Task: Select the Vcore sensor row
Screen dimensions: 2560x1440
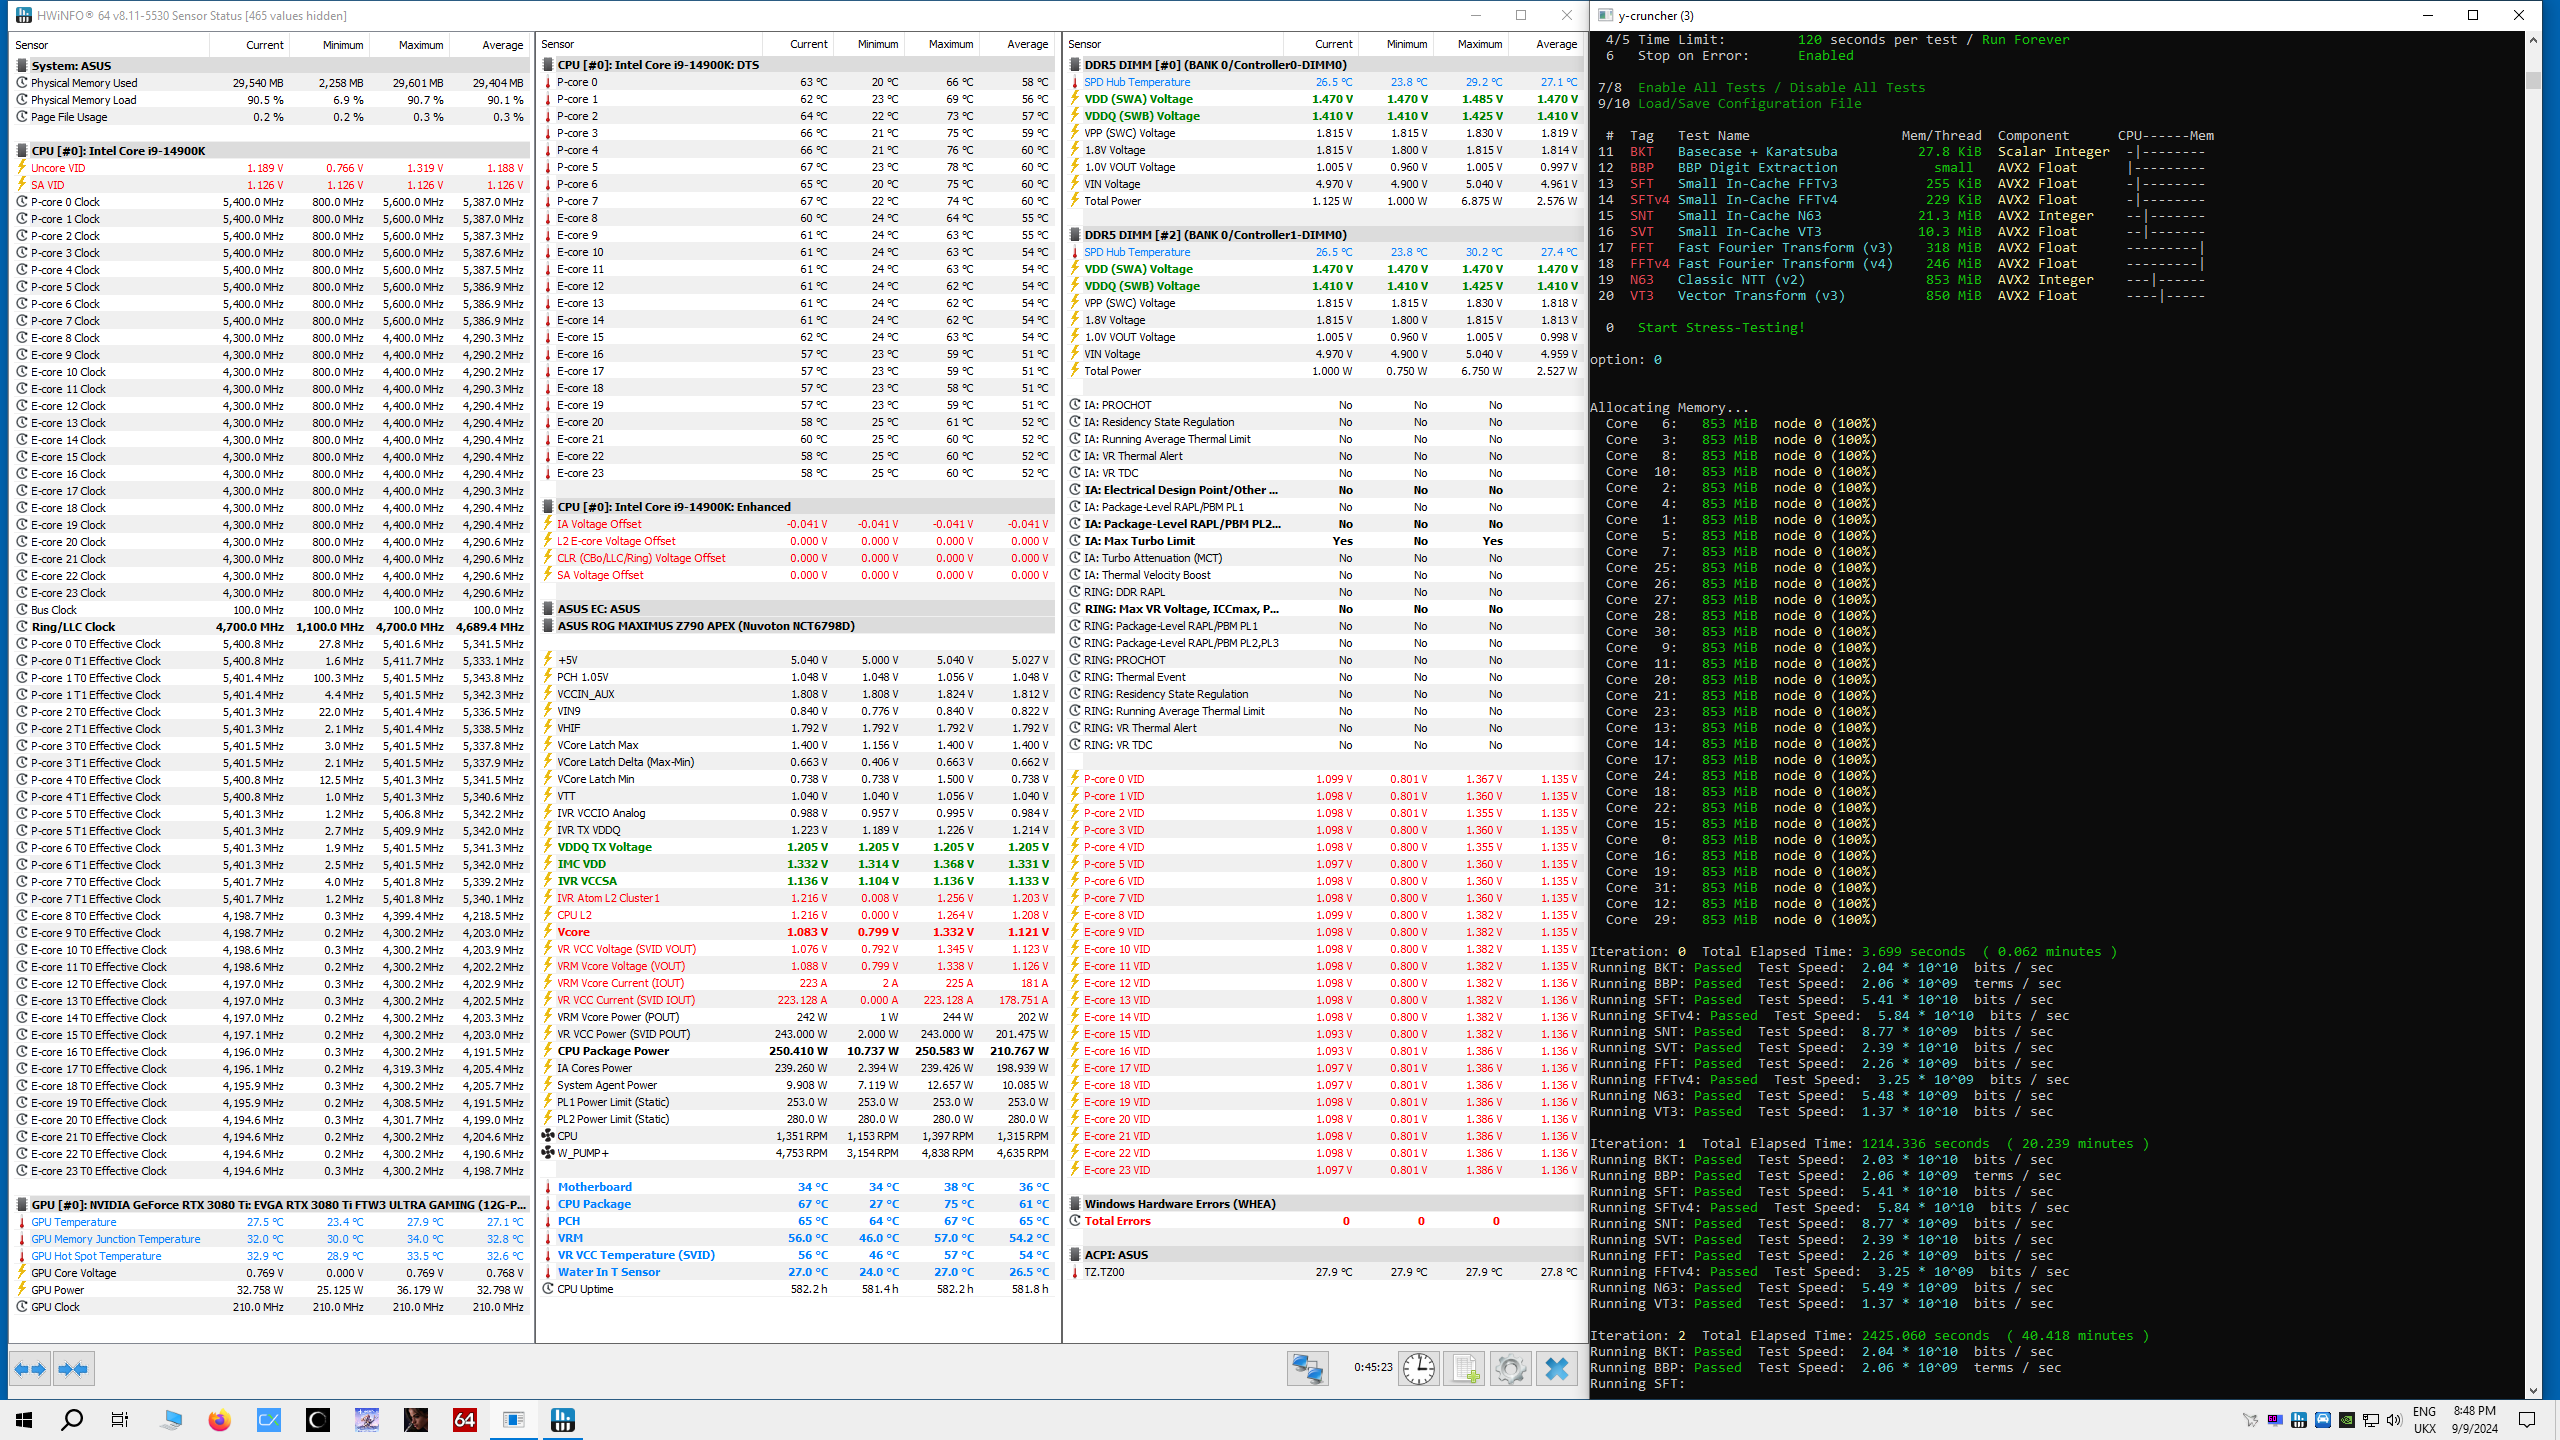Action: click(798, 932)
